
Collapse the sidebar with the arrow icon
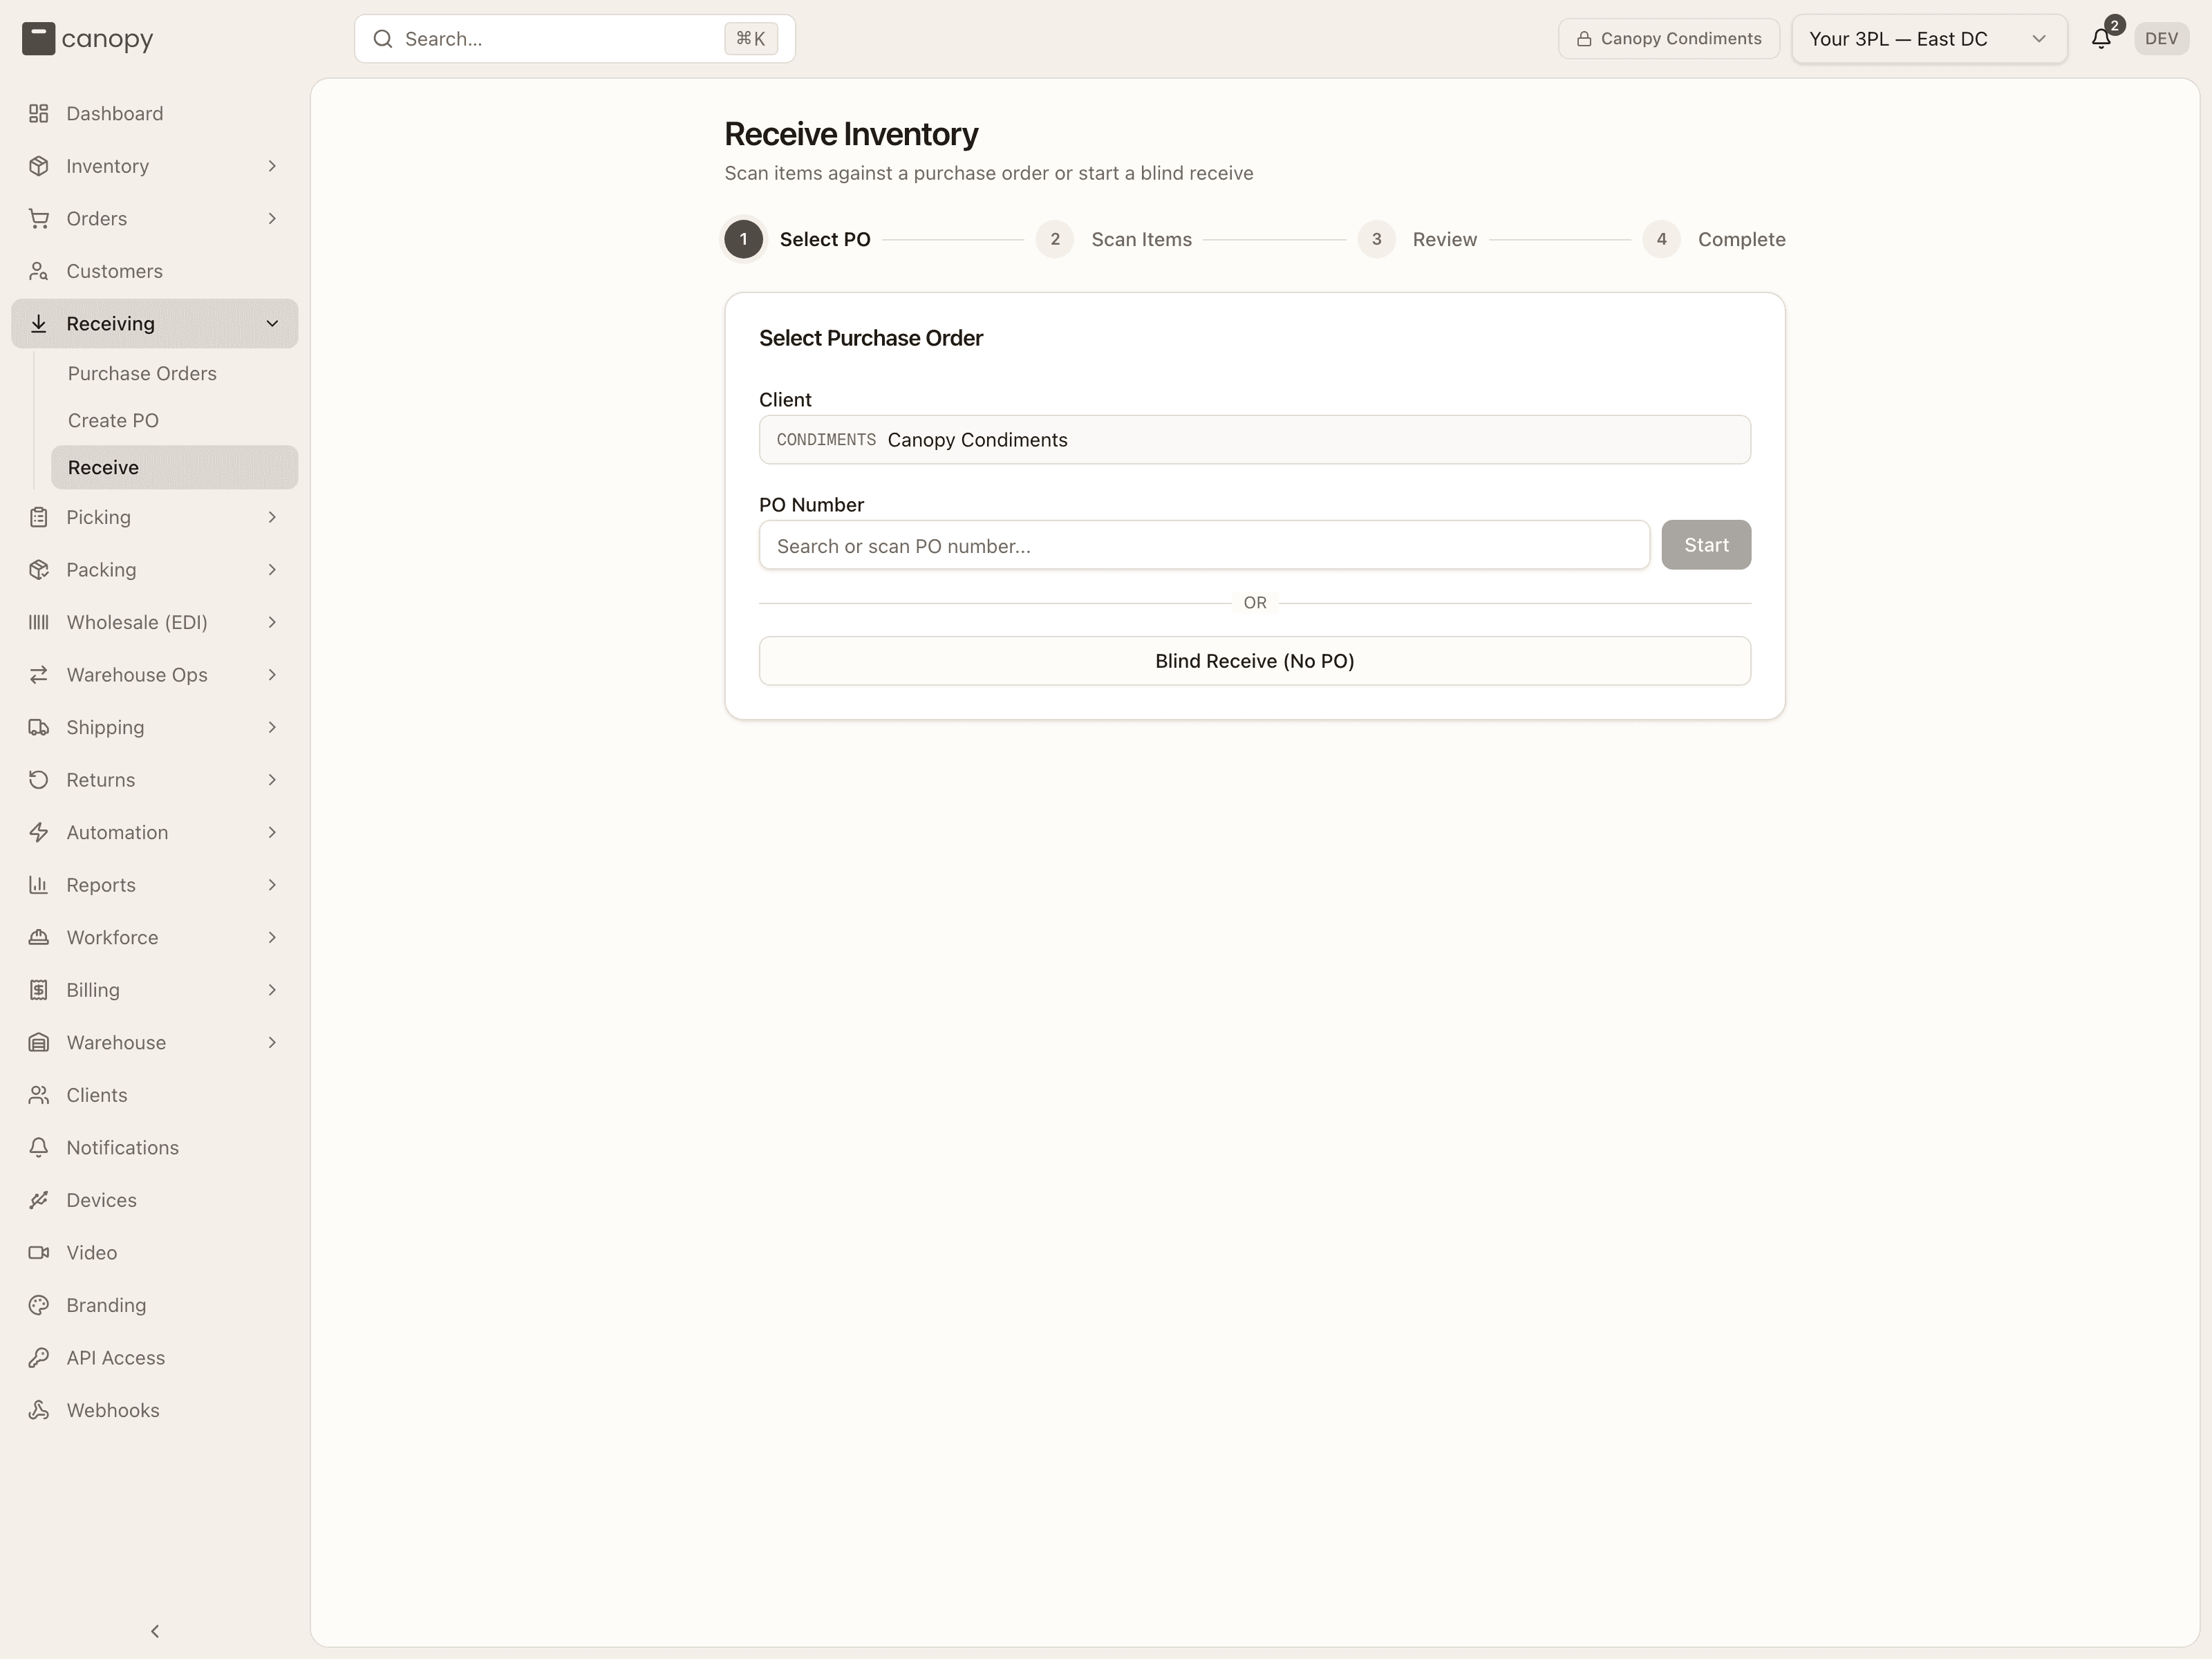[155, 1631]
